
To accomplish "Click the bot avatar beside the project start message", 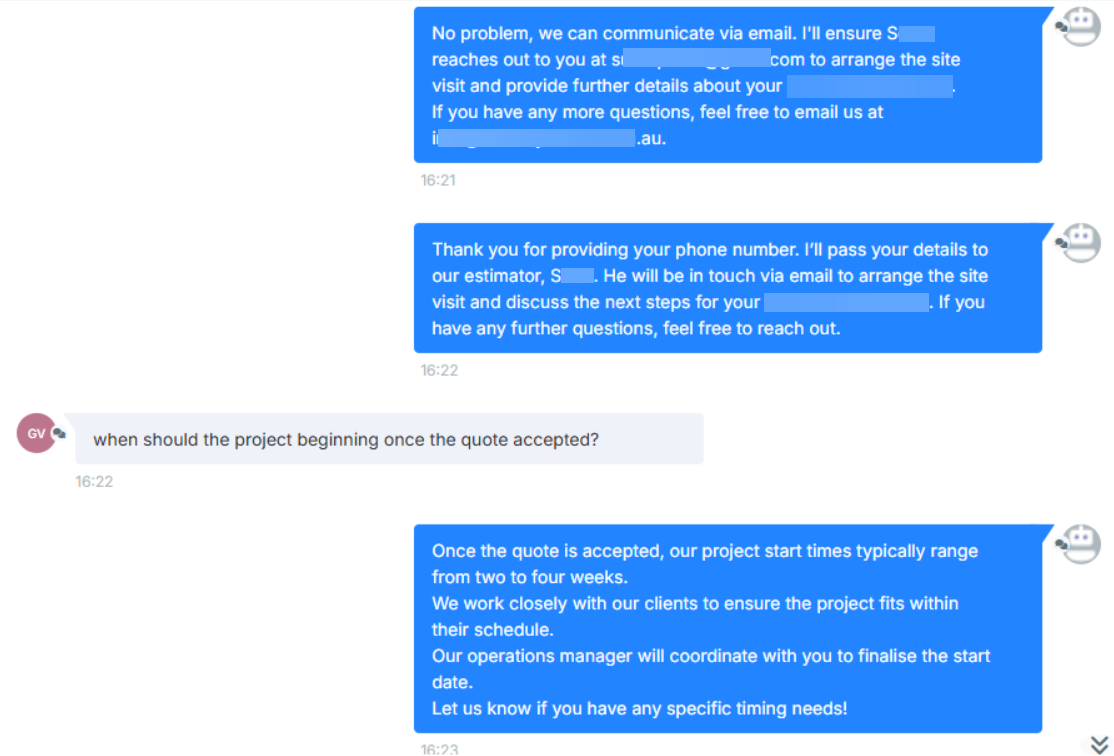I will (x=1079, y=543).
